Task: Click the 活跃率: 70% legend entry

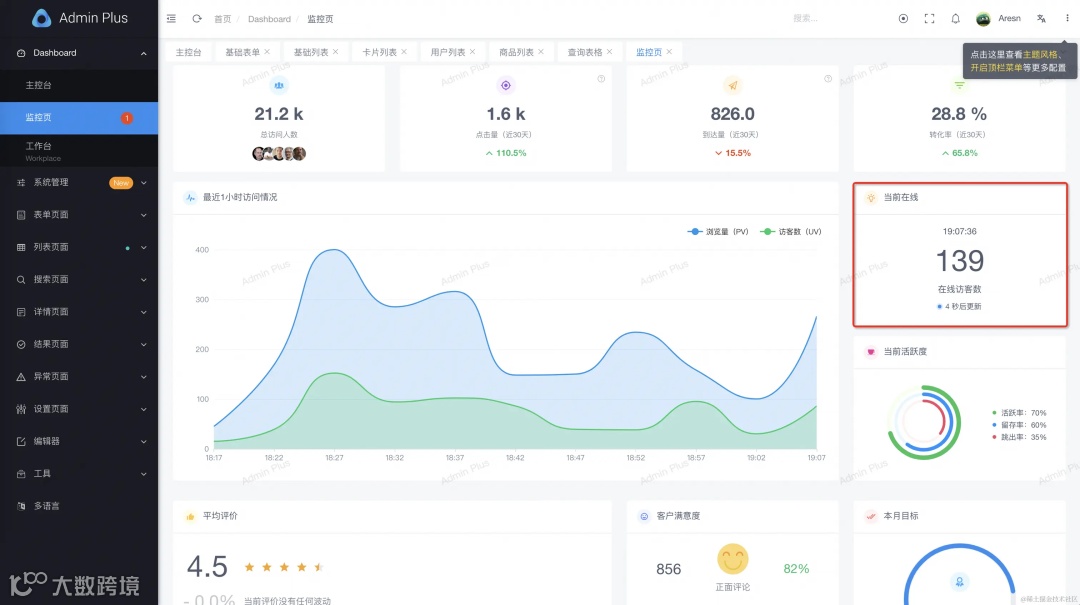Action: [x=1019, y=413]
